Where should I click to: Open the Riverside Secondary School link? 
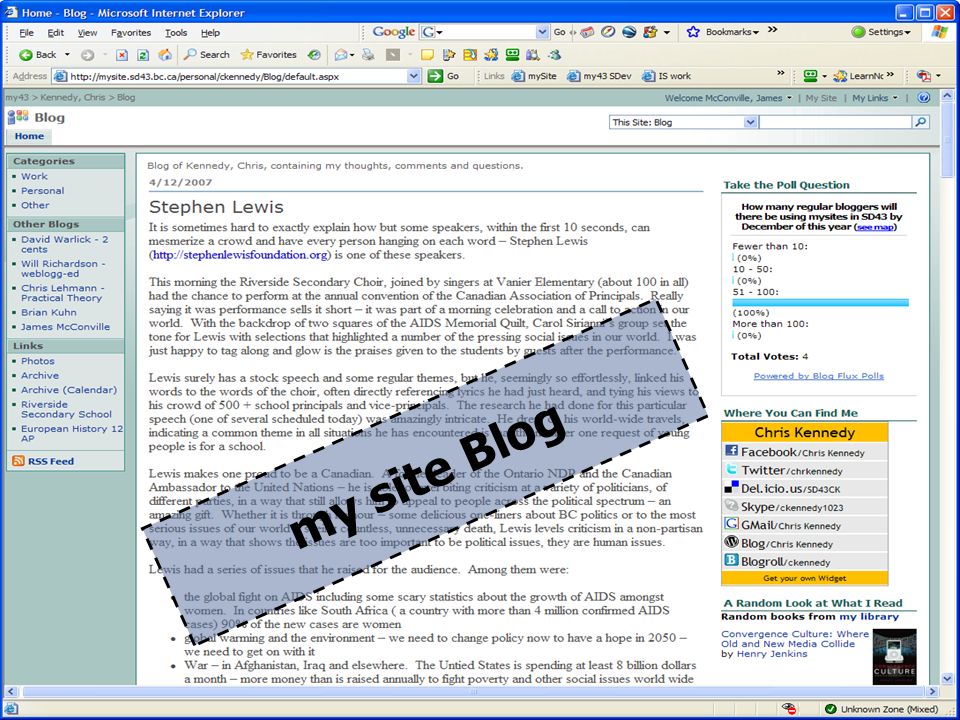[x=66, y=410]
